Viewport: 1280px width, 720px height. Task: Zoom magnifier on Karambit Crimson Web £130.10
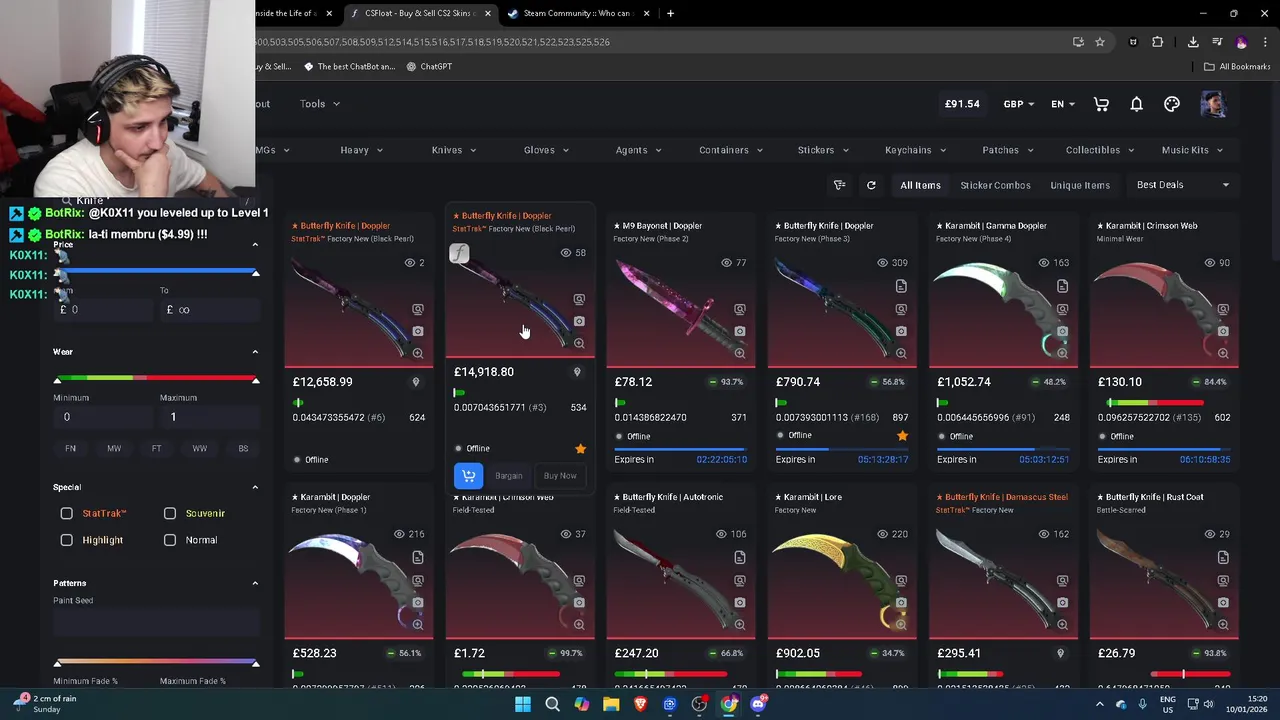click(1223, 353)
